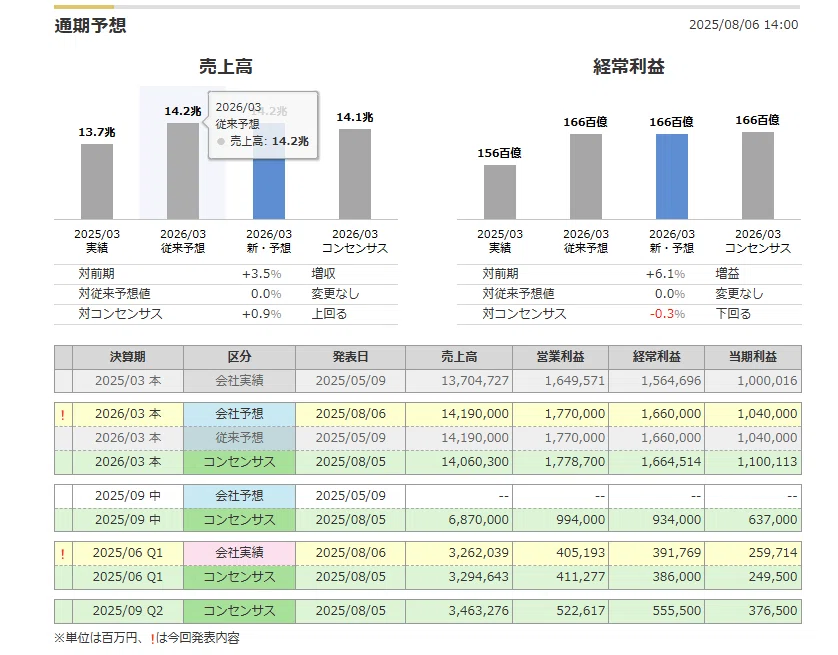Screen dimensions: 838x655
Task: Click the Q1 ordinary profit 391,769
Action: pyautogui.click(x=677, y=553)
